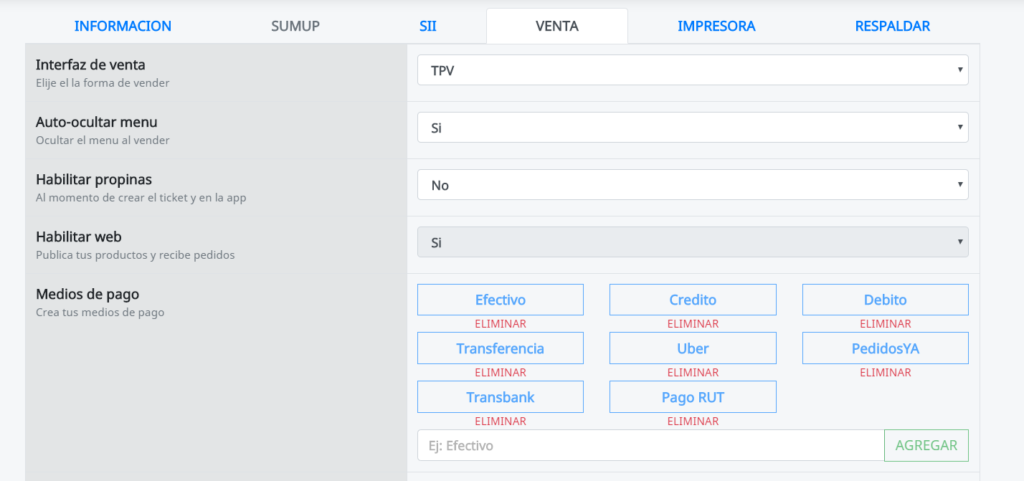Open the INFORMACION tab
The height and width of the screenshot is (481, 1024).
(x=123, y=26)
